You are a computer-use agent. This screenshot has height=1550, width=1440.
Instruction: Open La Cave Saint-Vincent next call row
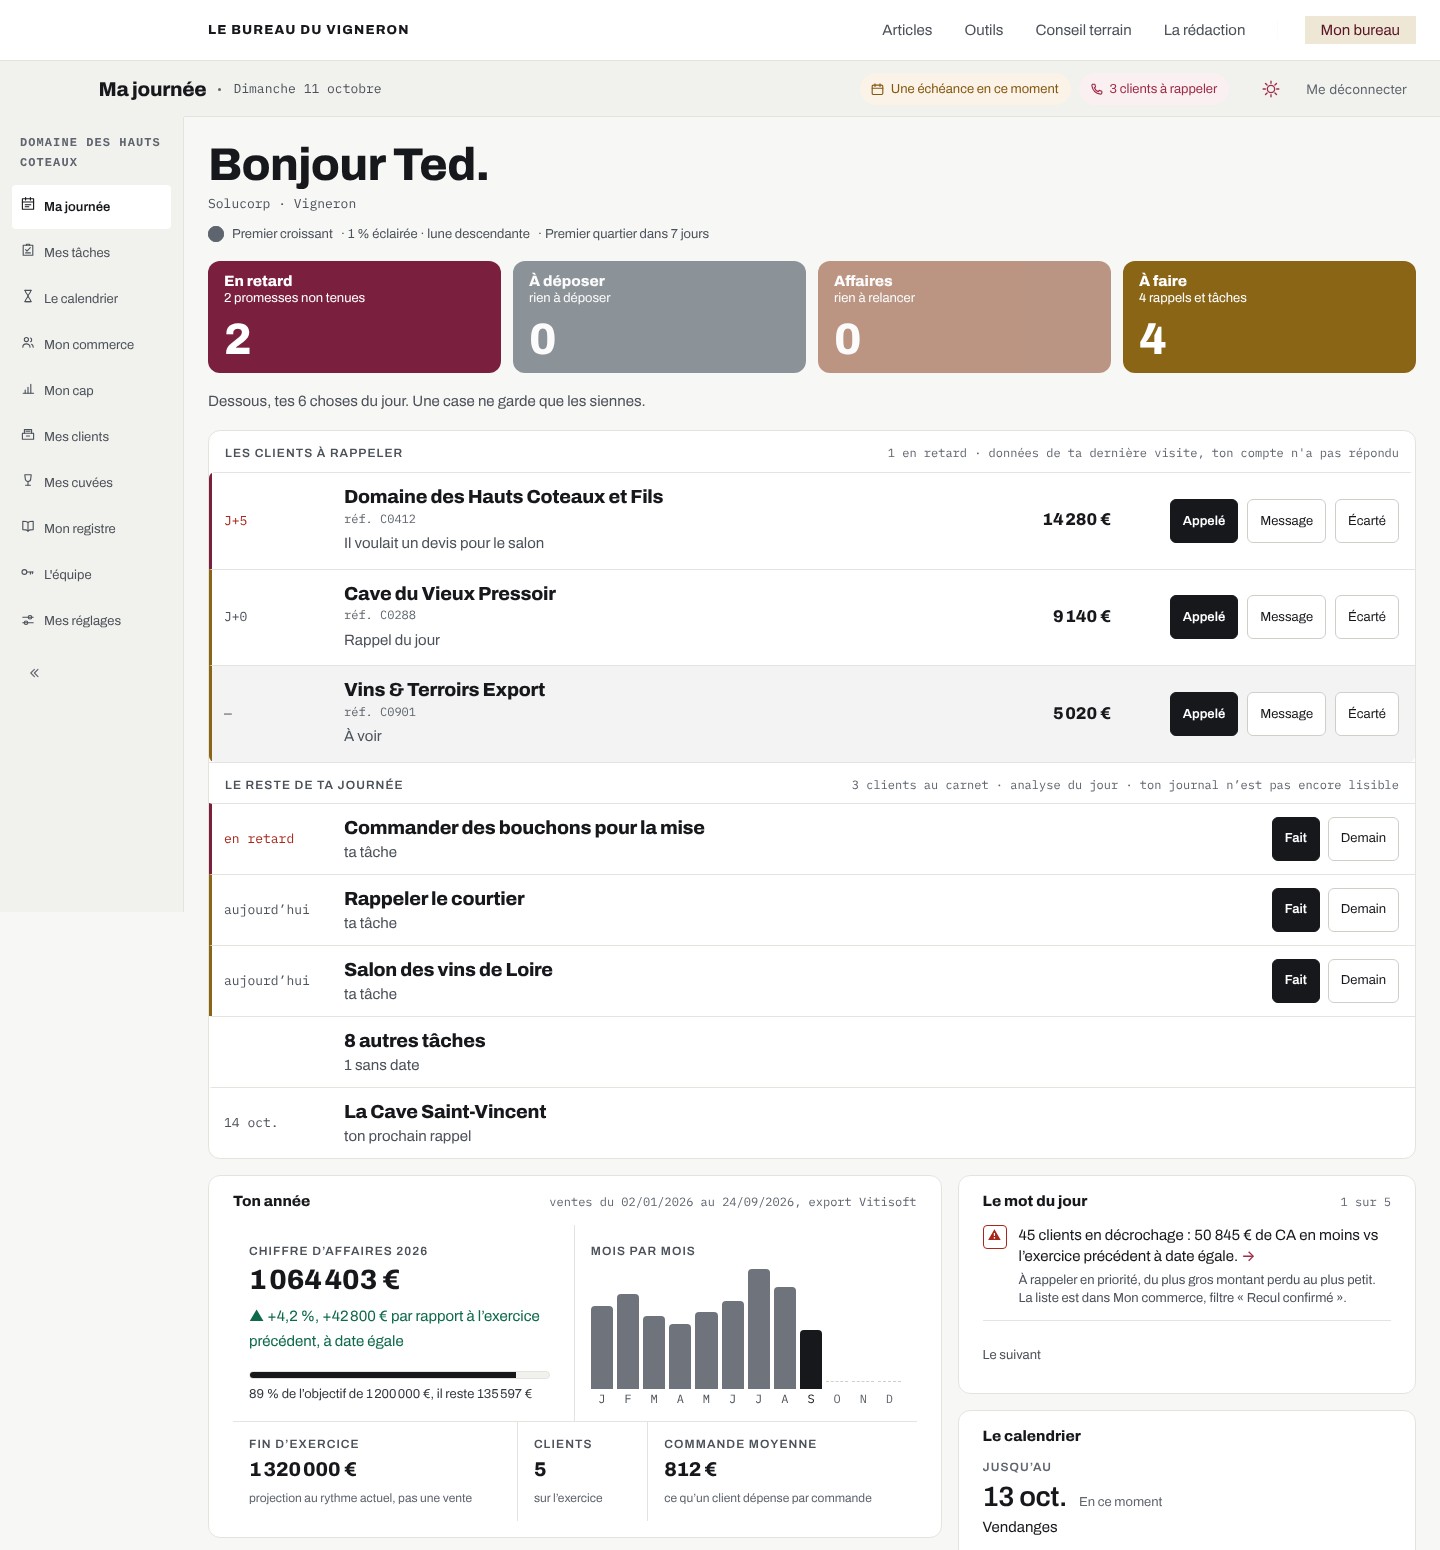click(x=812, y=1123)
